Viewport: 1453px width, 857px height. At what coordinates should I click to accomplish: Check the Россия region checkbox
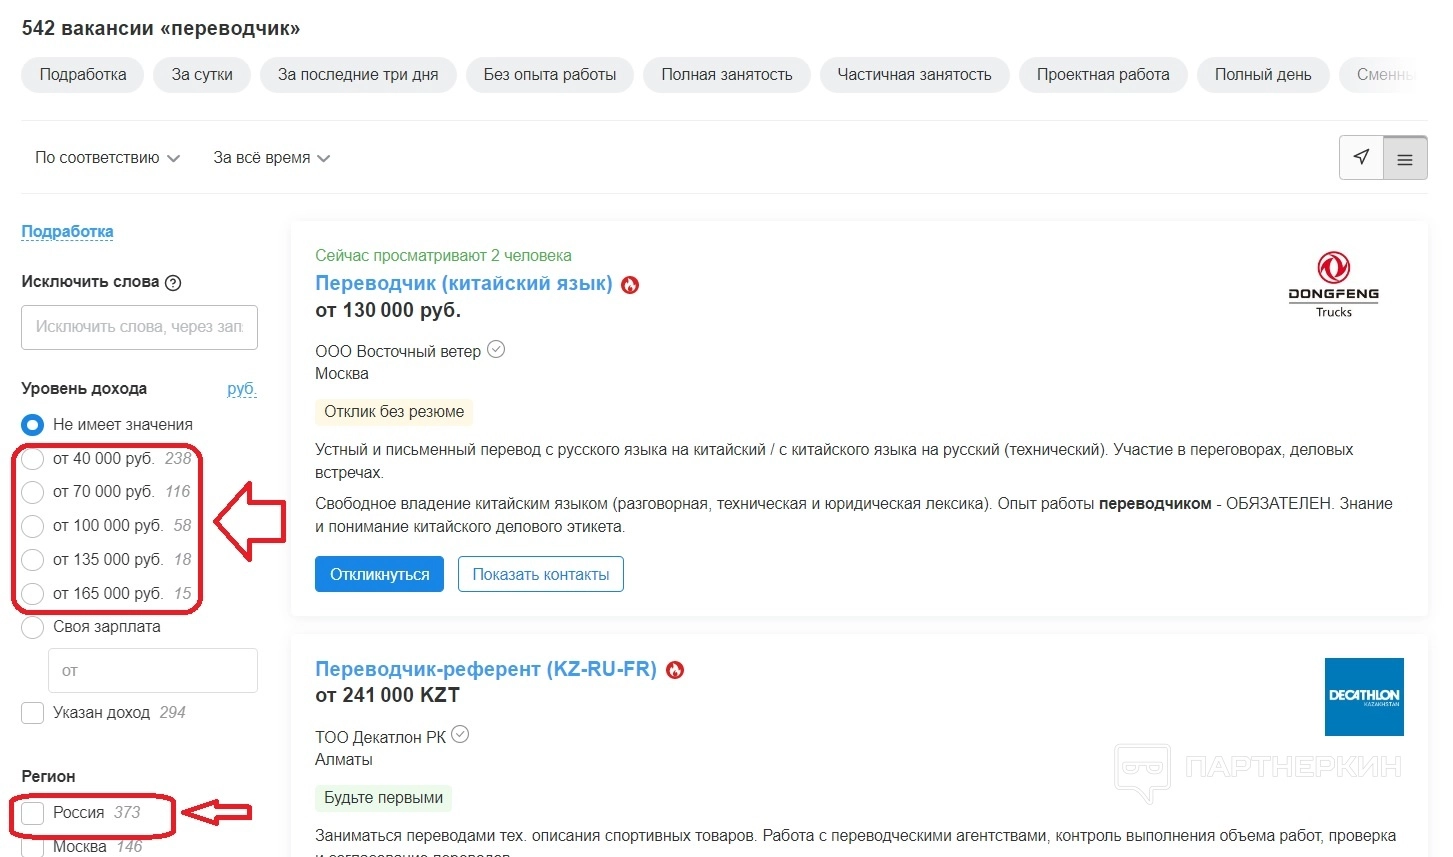(x=33, y=813)
